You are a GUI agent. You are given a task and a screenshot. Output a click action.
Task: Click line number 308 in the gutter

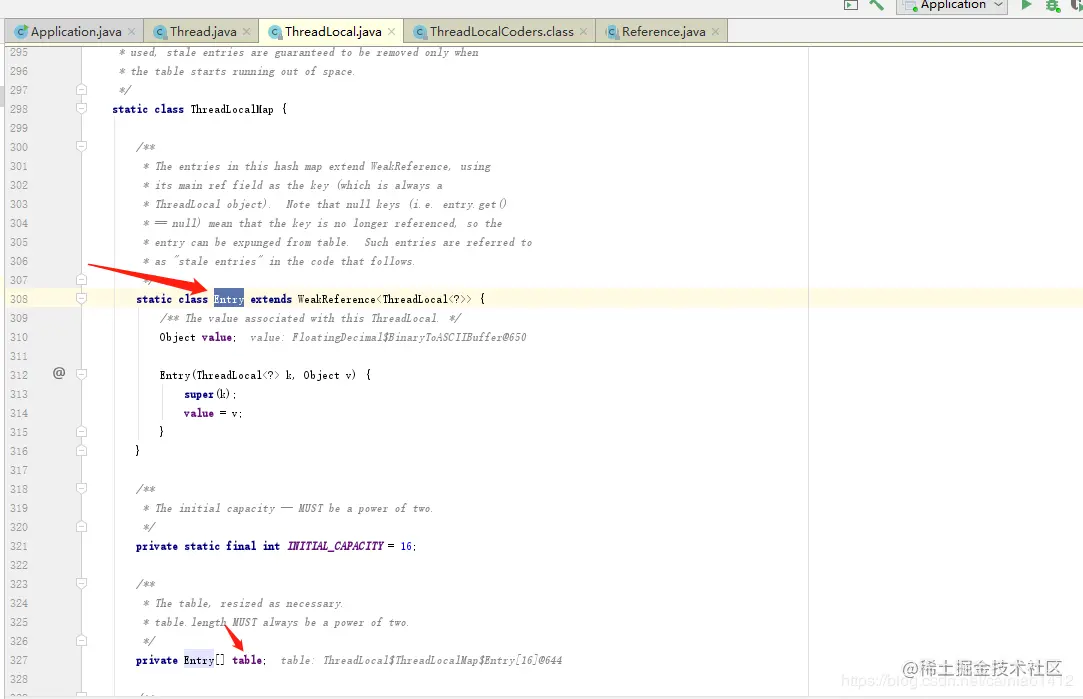(19, 299)
